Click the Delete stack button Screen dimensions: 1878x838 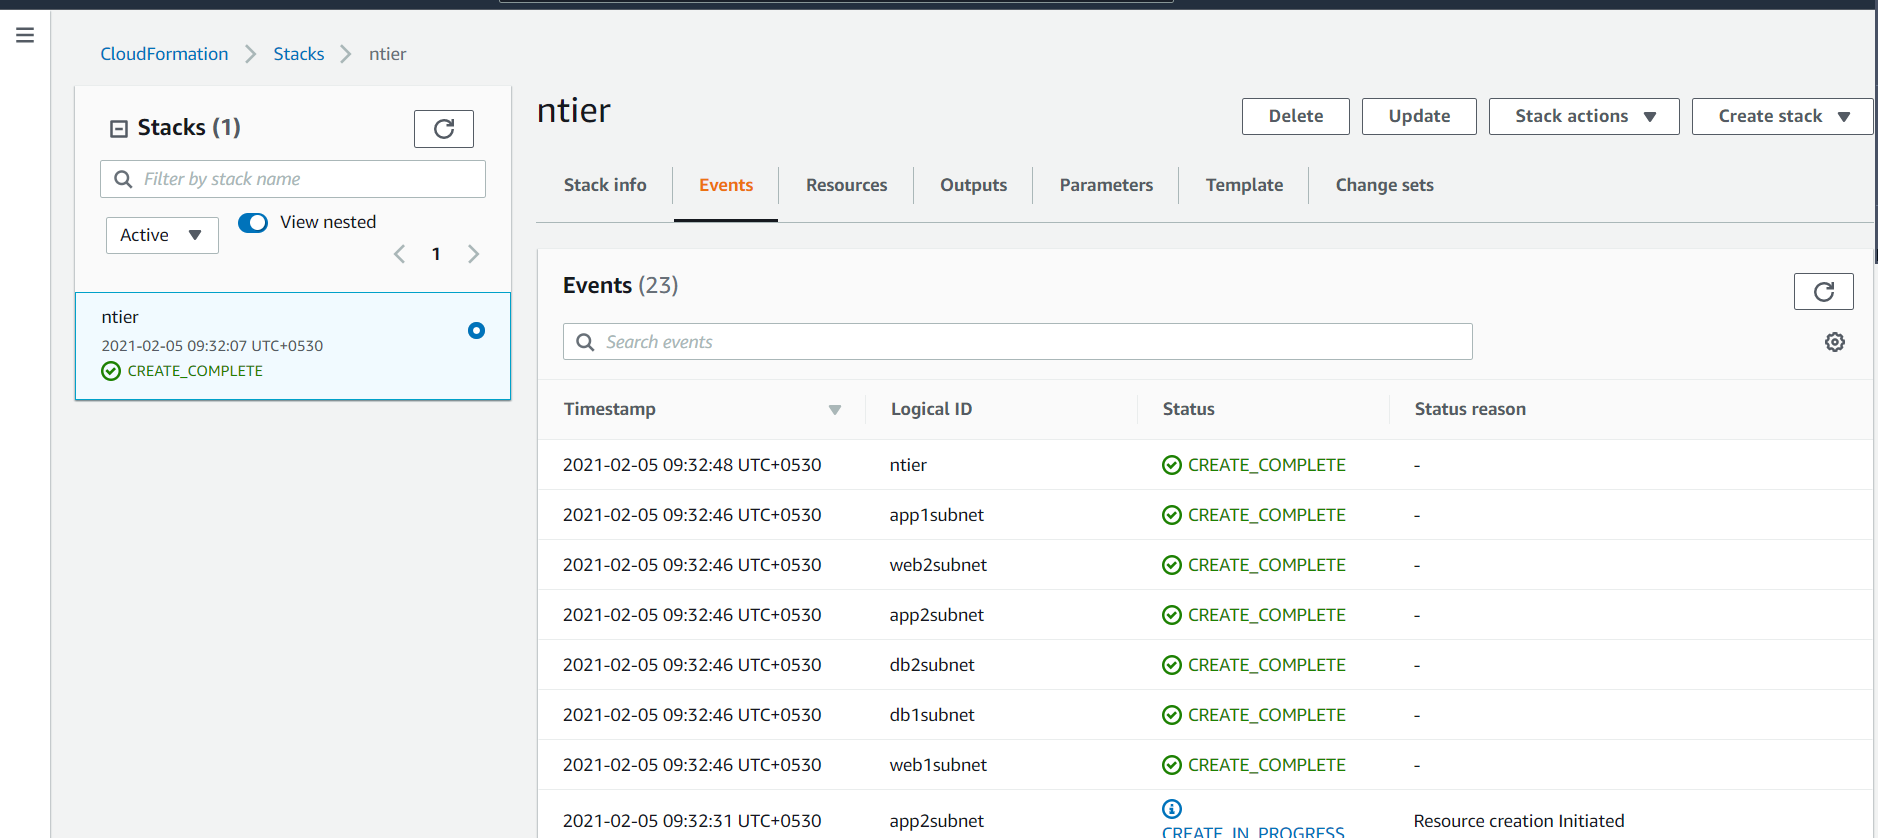point(1295,116)
